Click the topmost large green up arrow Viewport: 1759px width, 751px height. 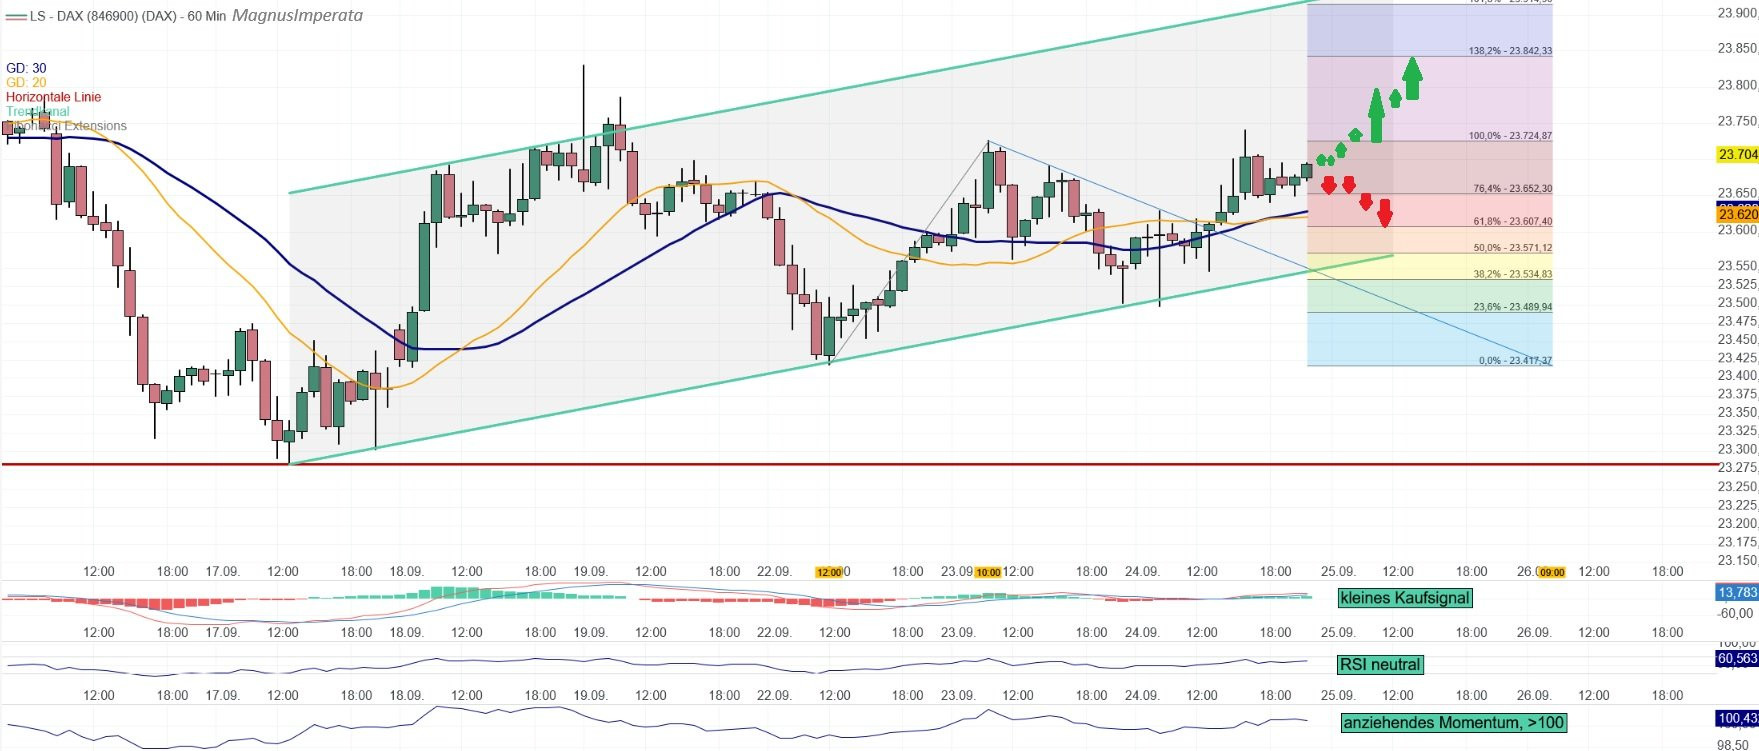(x=1412, y=79)
